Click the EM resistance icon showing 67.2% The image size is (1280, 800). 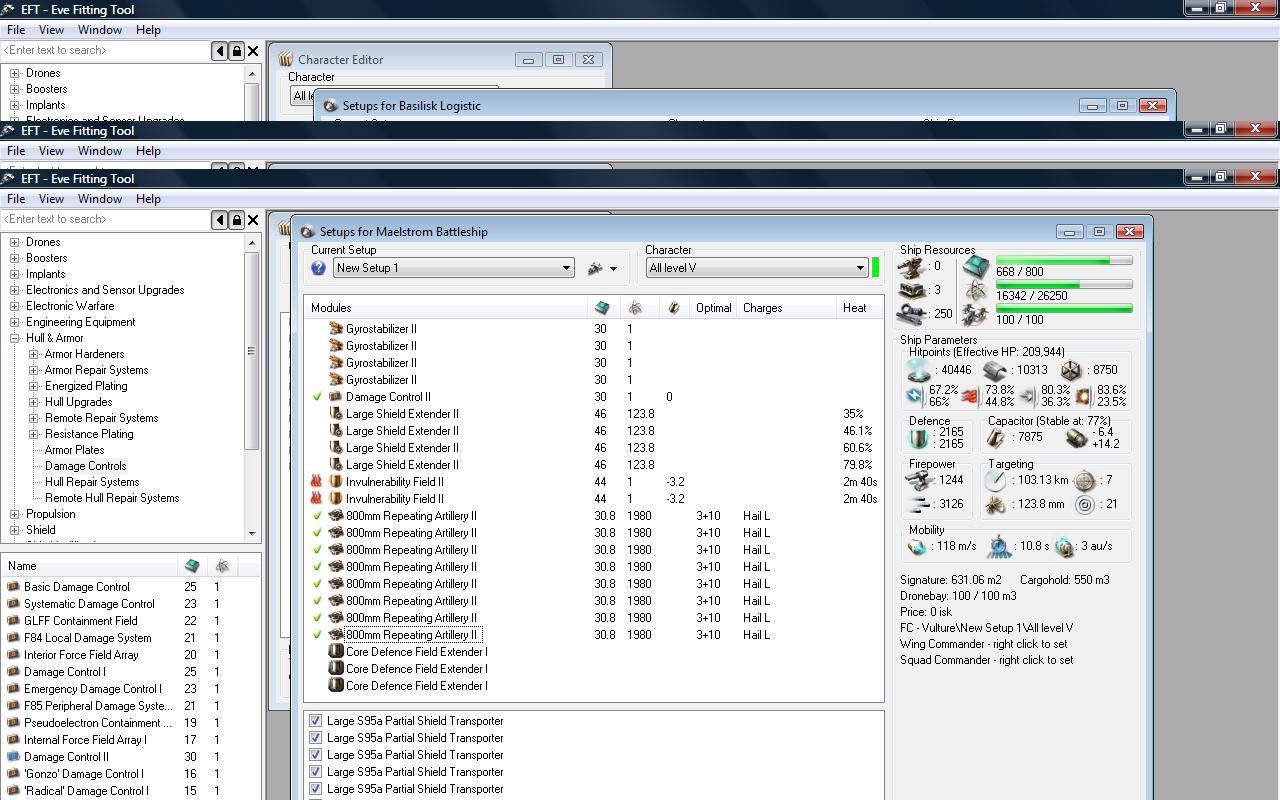click(915, 396)
